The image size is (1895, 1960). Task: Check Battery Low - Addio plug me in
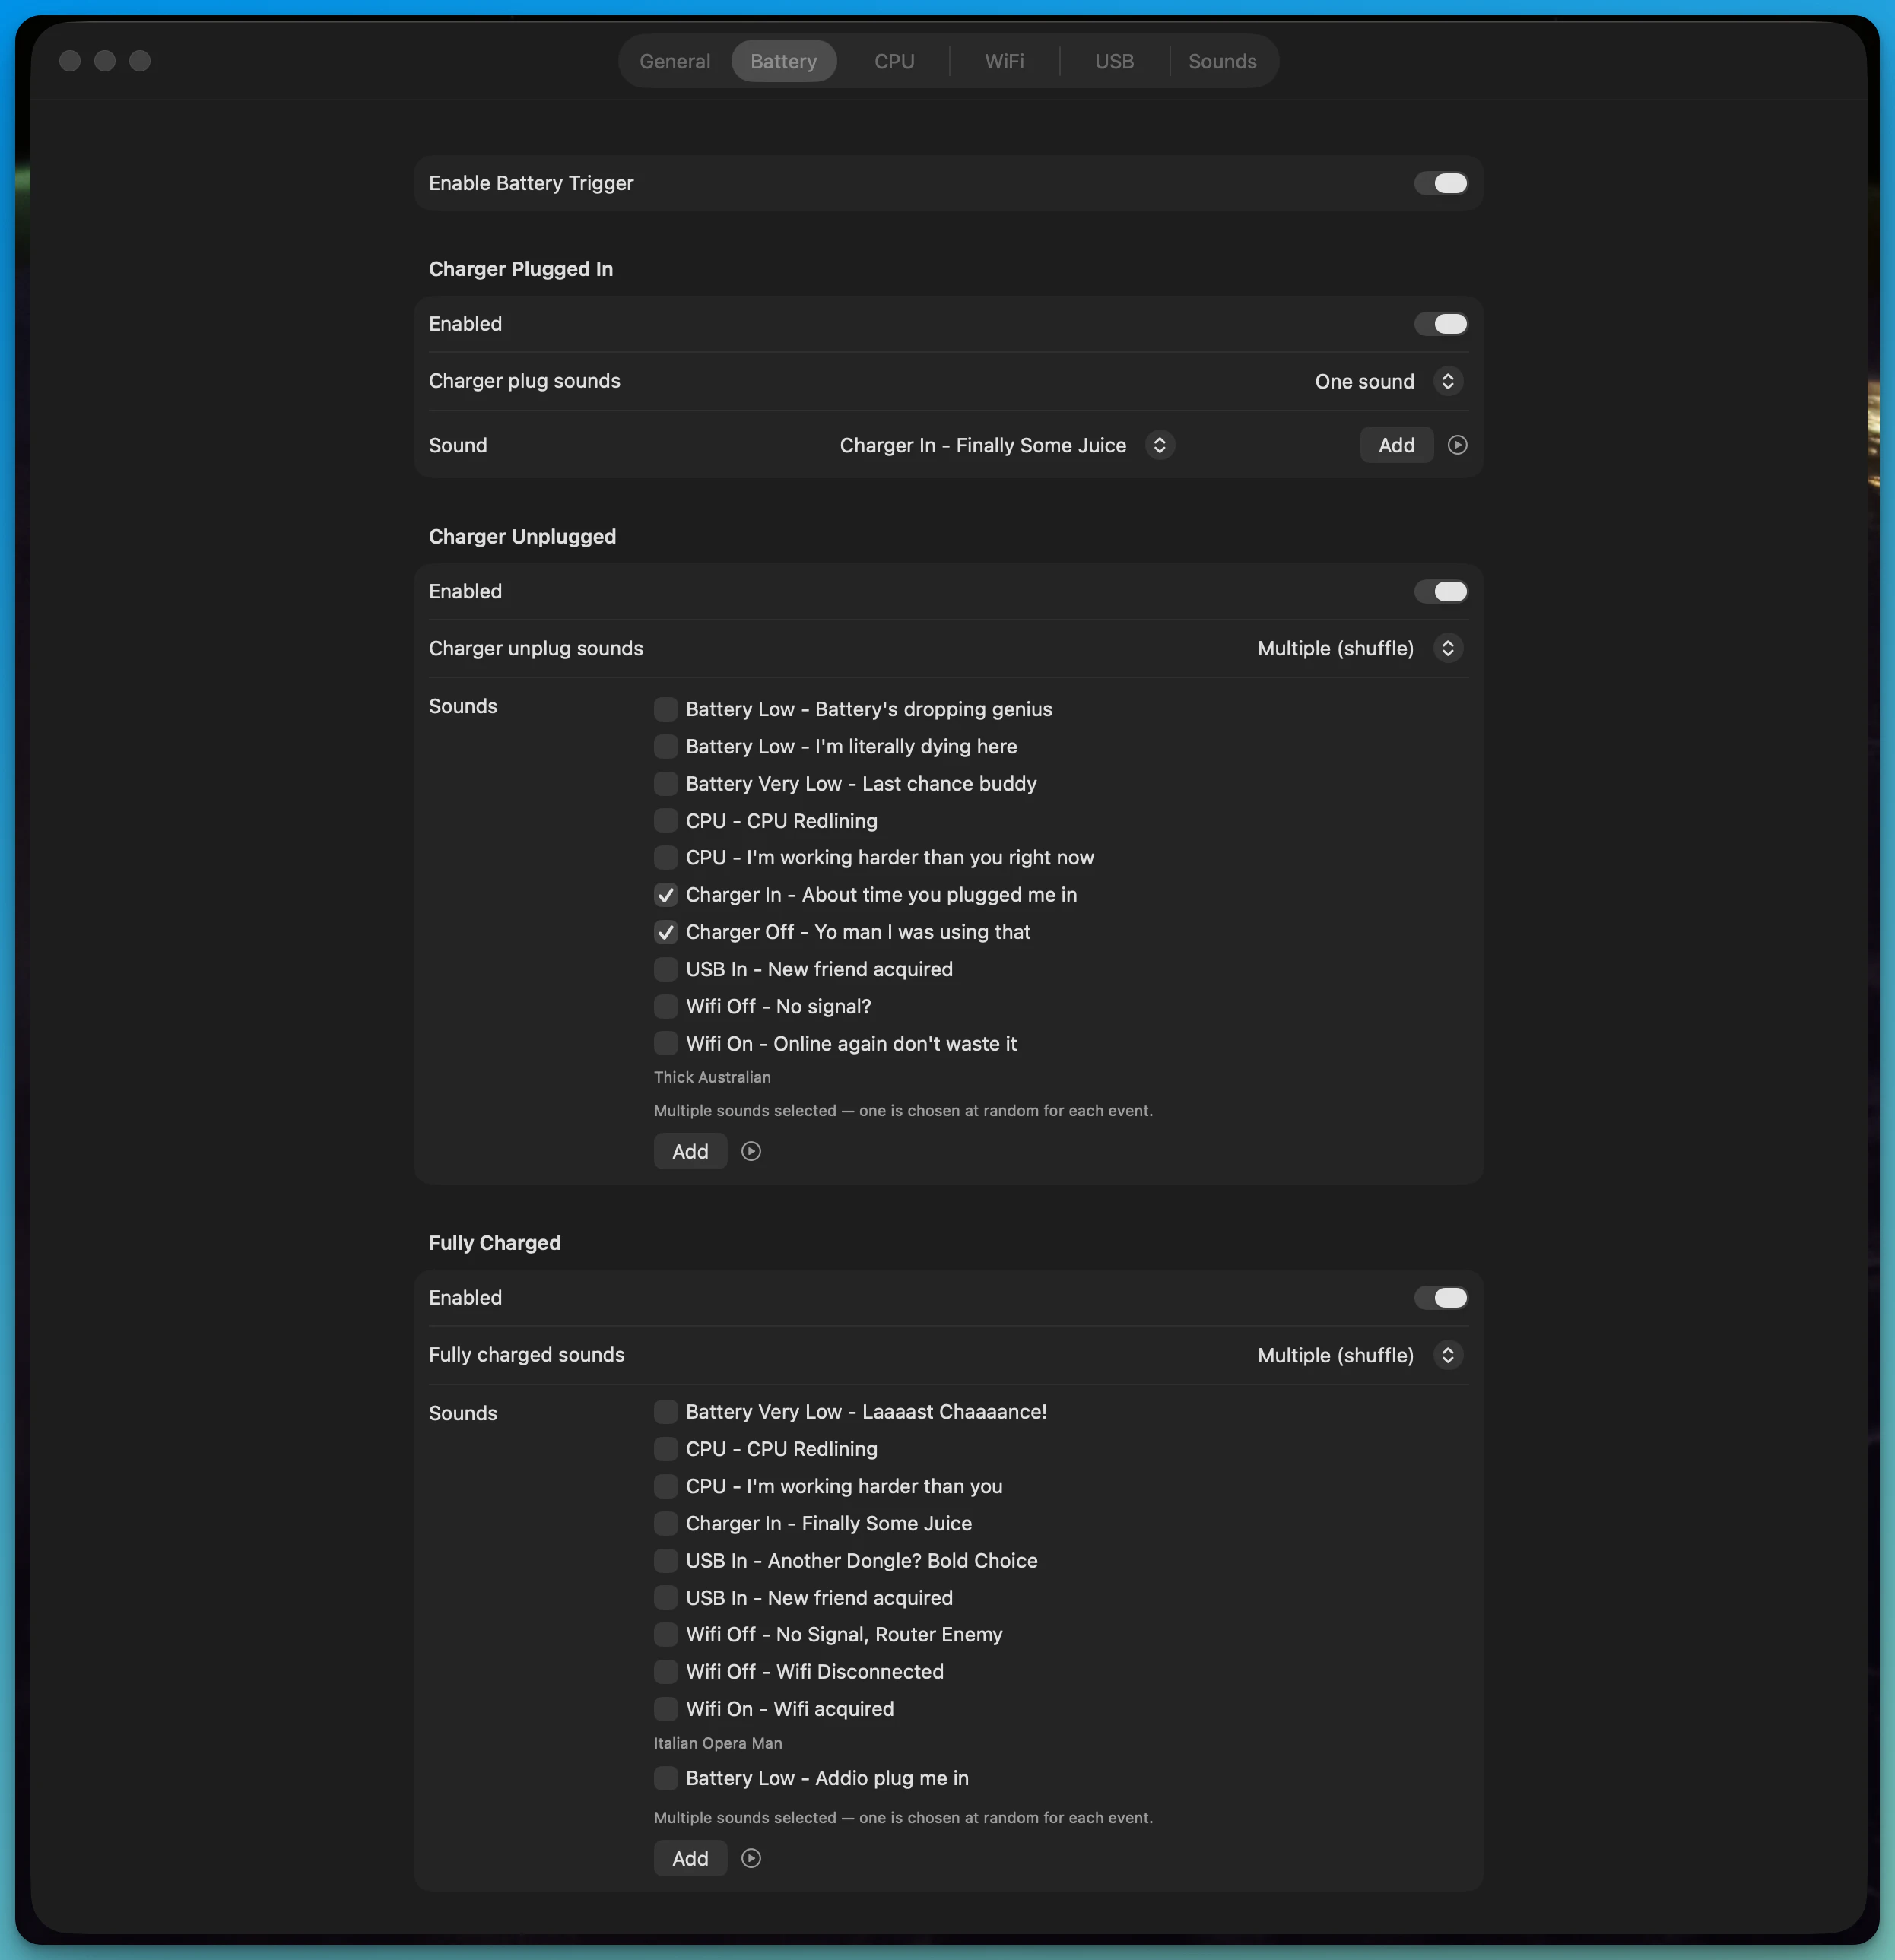pos(666,1778)
